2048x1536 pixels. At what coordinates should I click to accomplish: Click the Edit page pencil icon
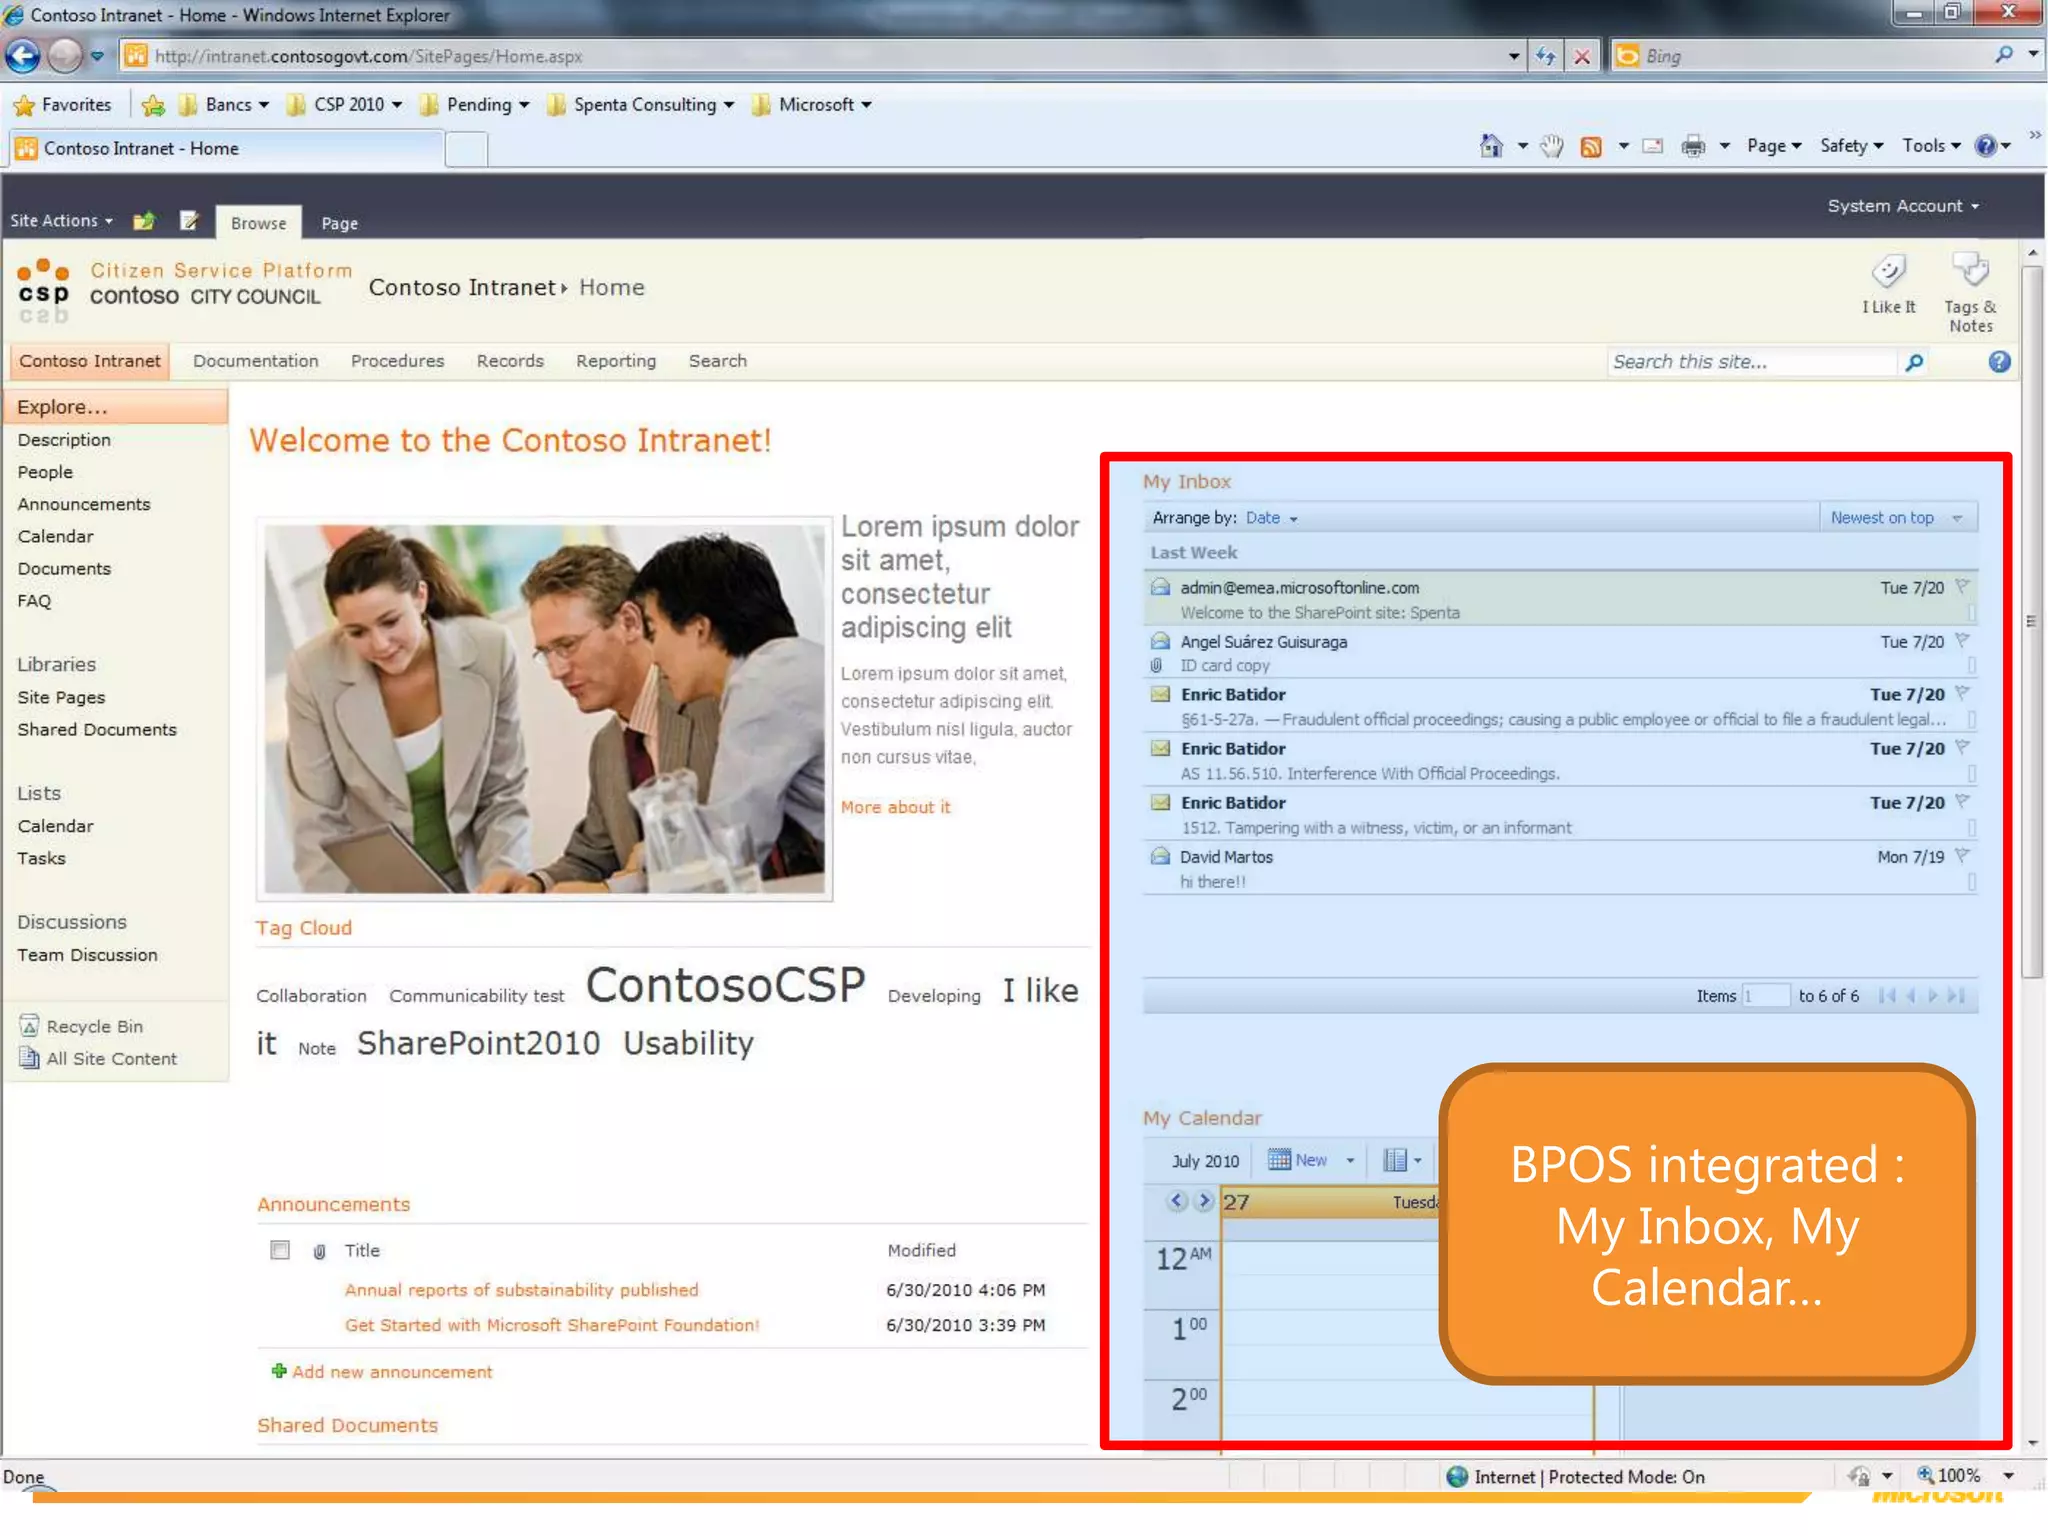click(189, 221)
